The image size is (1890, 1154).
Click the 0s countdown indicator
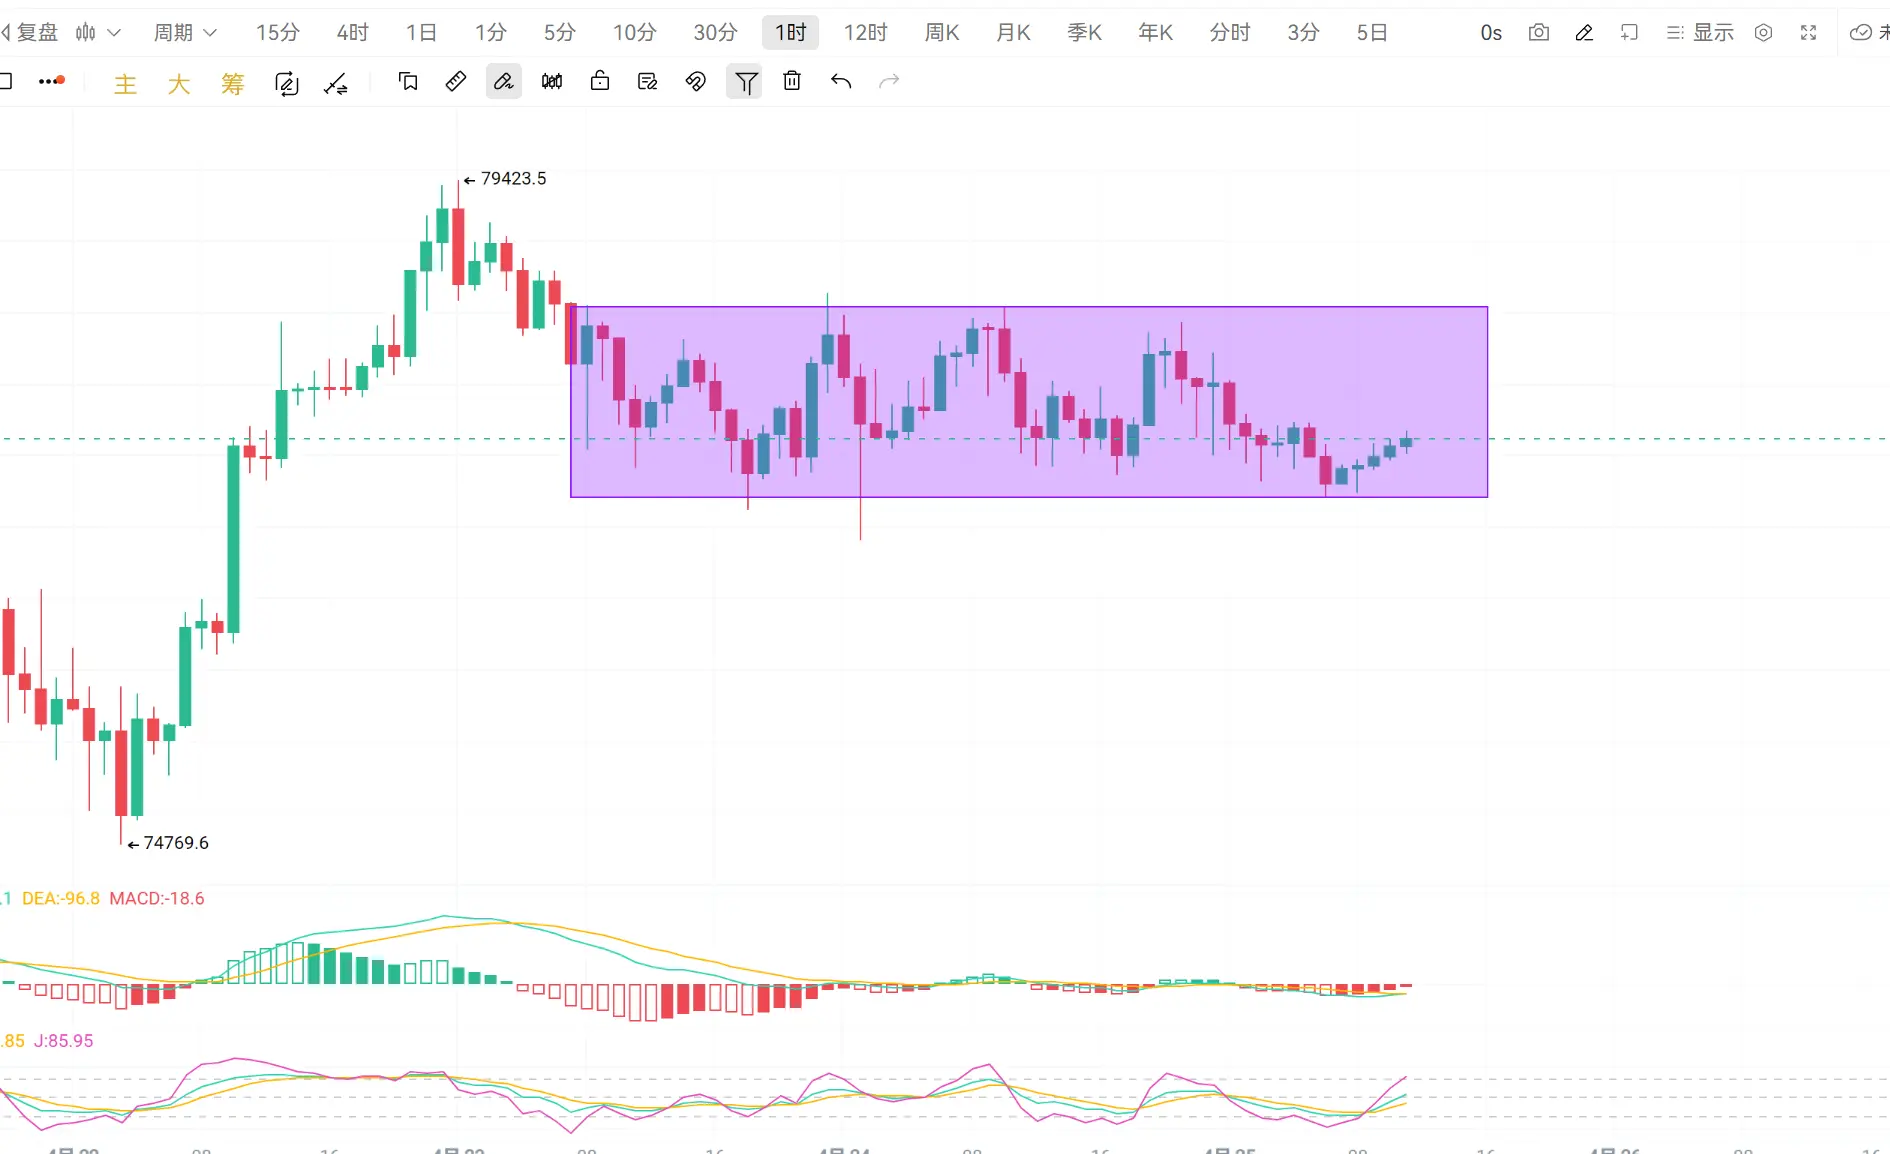coord(1491,33)
